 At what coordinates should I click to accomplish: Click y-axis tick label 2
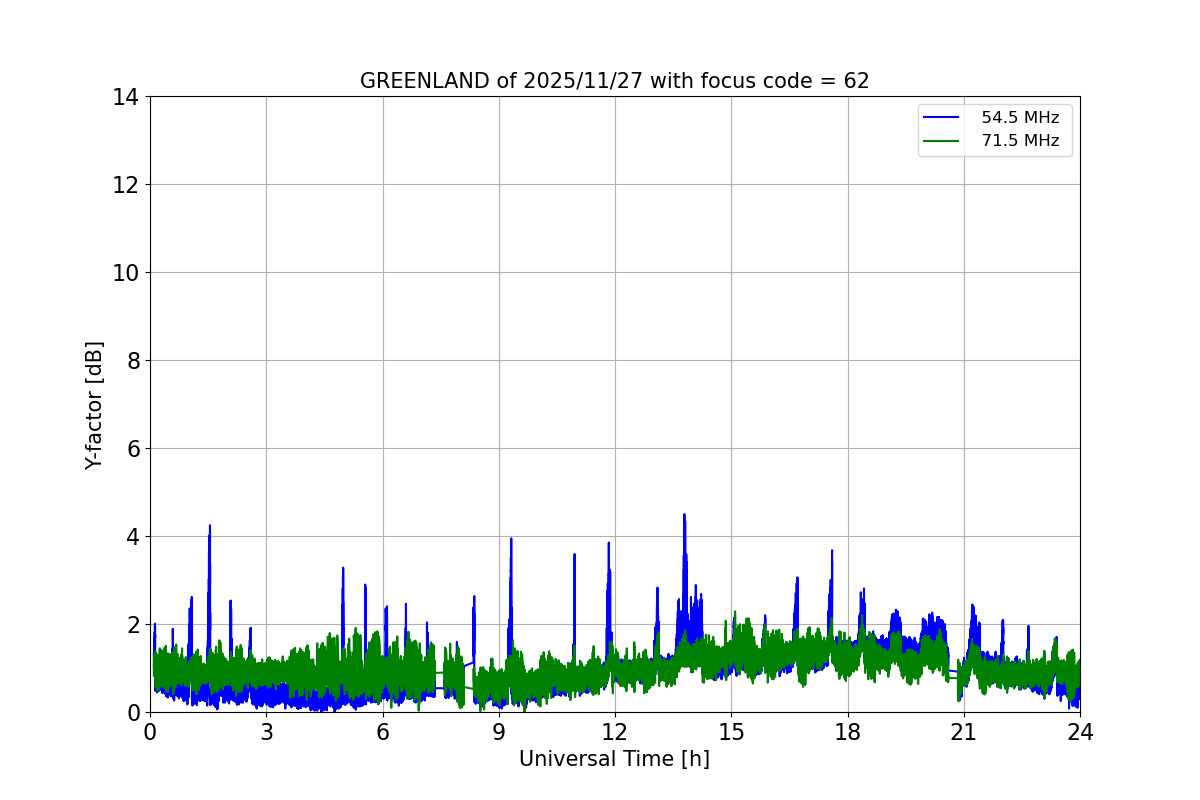[133, 625]
